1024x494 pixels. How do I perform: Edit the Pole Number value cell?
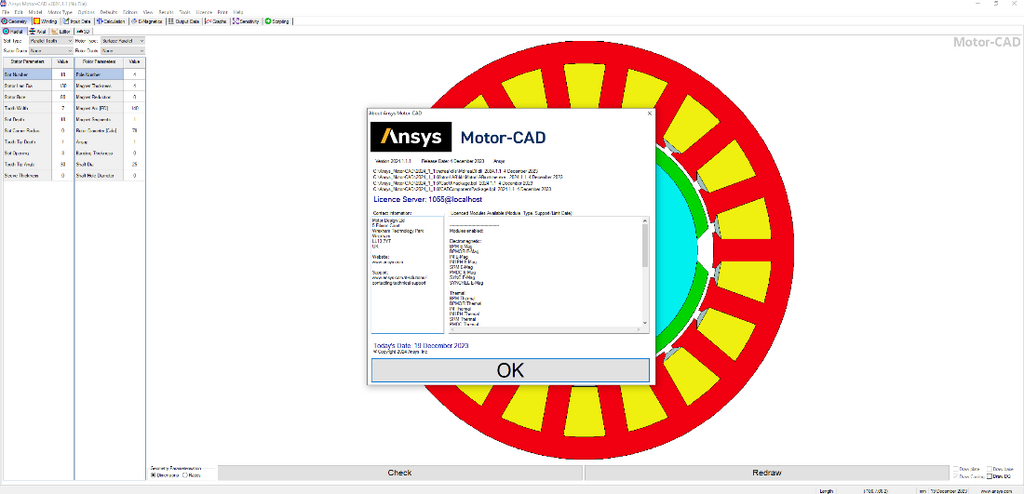(x=134, y=74)
